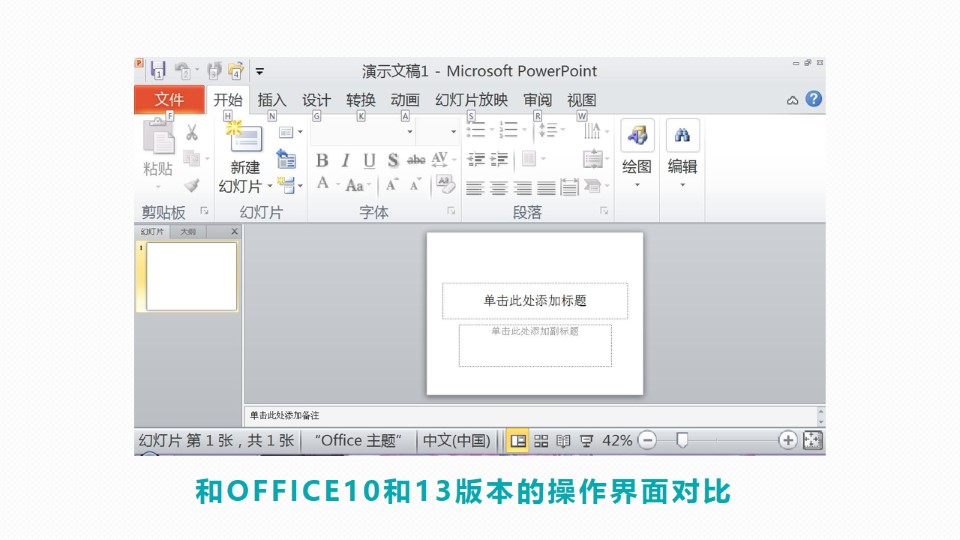Viewport: 960px width, 540px height.
Task: Click the Redo icon in quick access toolbar
Action: (214, 70)
